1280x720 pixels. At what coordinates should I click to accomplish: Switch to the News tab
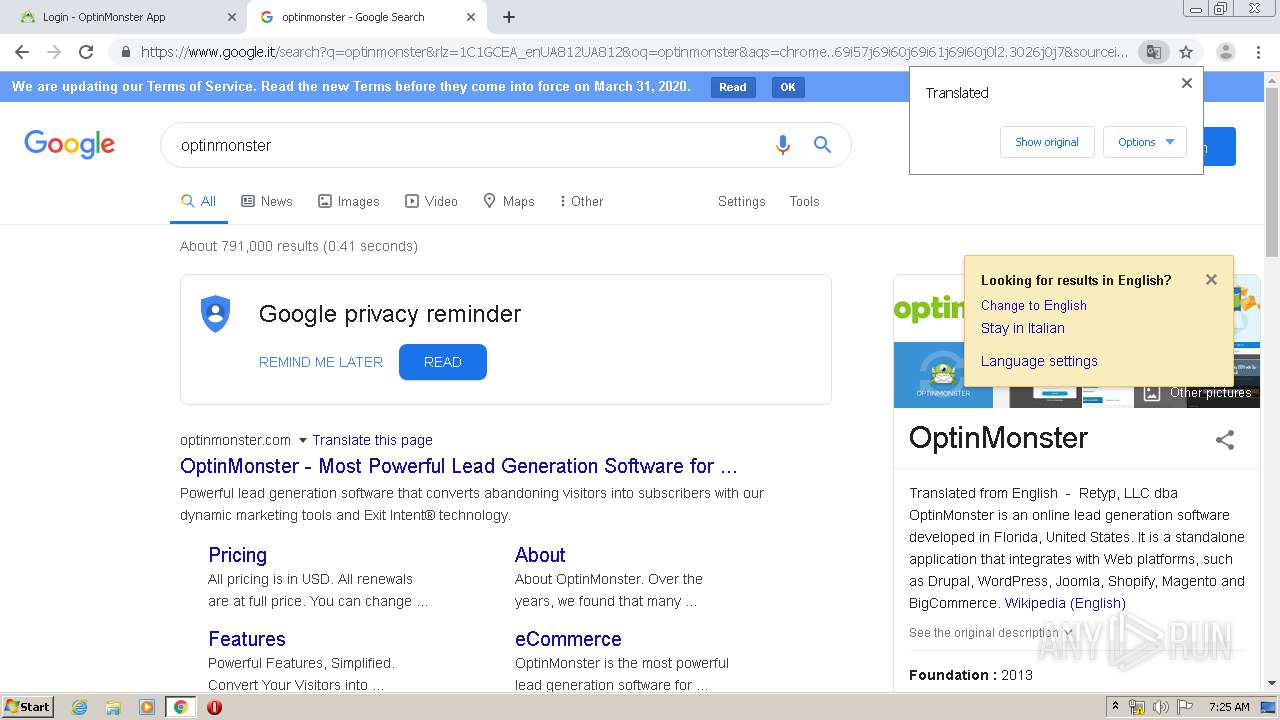267,201
